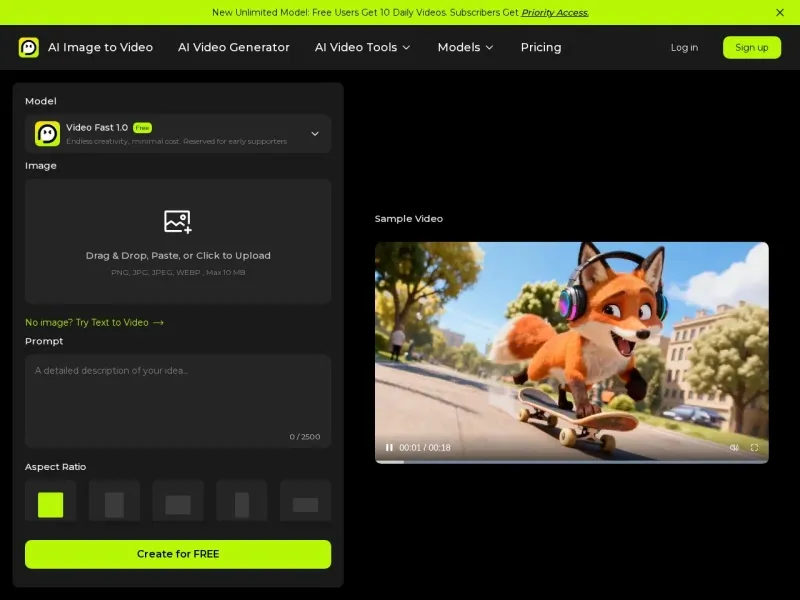800x600 pixels.
Task: Follow the Priority Access link
Action: click(x=554, y=12)
